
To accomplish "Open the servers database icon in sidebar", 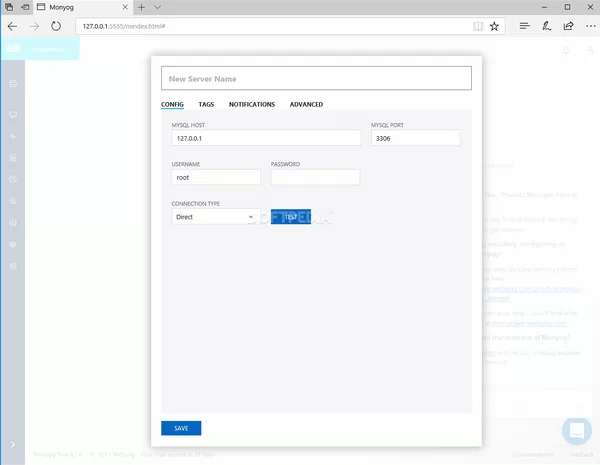I will [13, 83].
